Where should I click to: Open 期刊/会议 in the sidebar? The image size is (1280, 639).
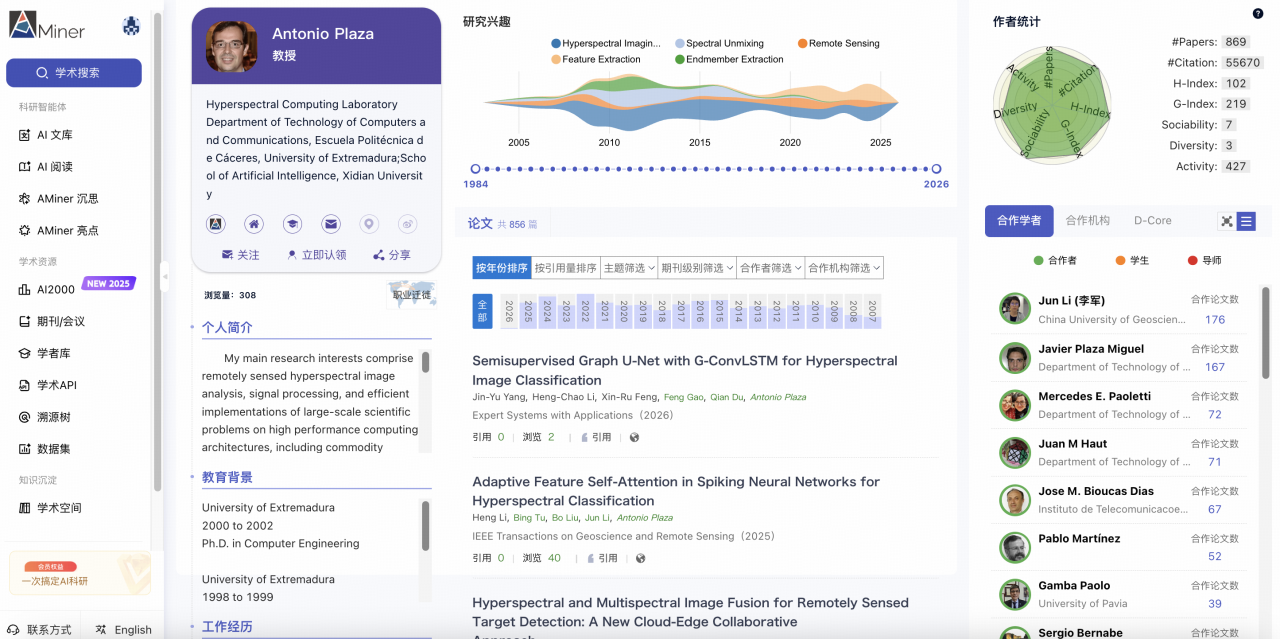point(52,321)
